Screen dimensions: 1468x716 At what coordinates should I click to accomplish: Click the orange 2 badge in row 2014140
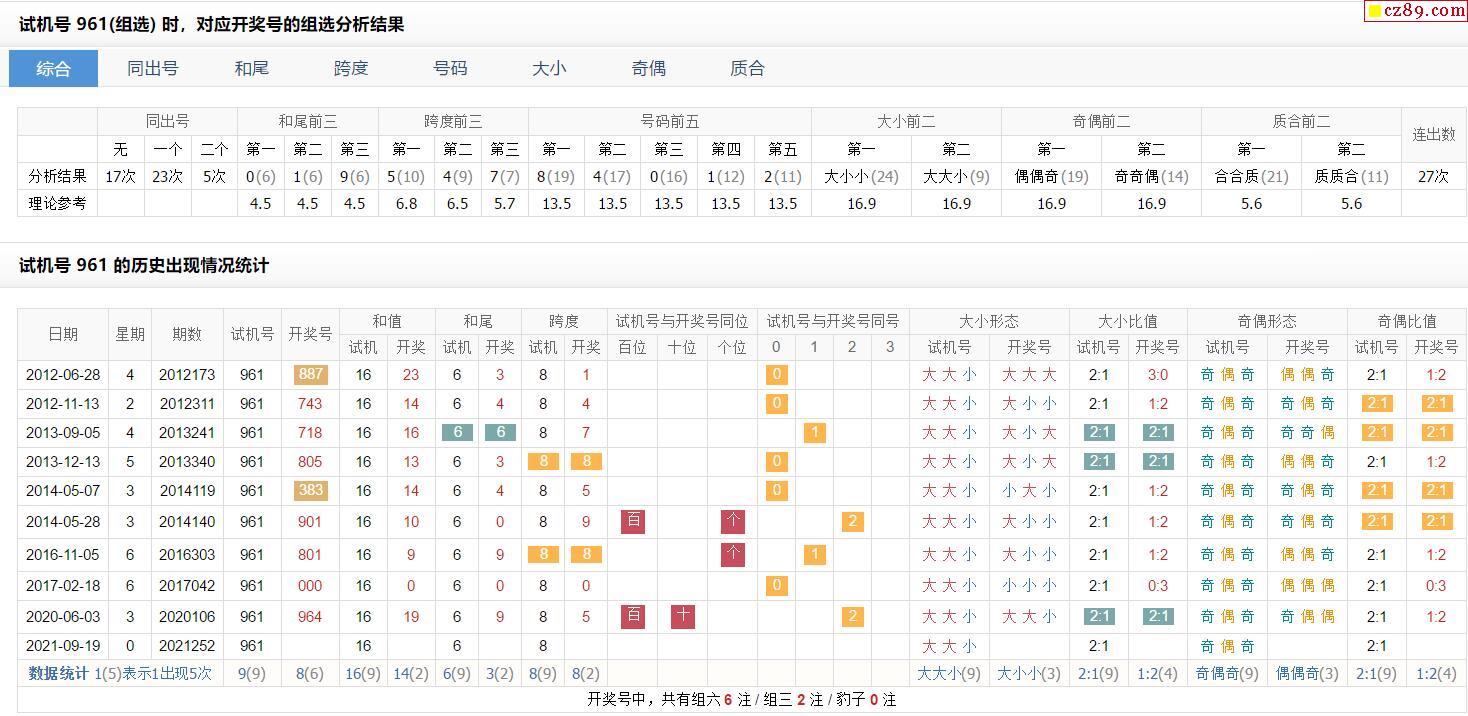point(852,522)
